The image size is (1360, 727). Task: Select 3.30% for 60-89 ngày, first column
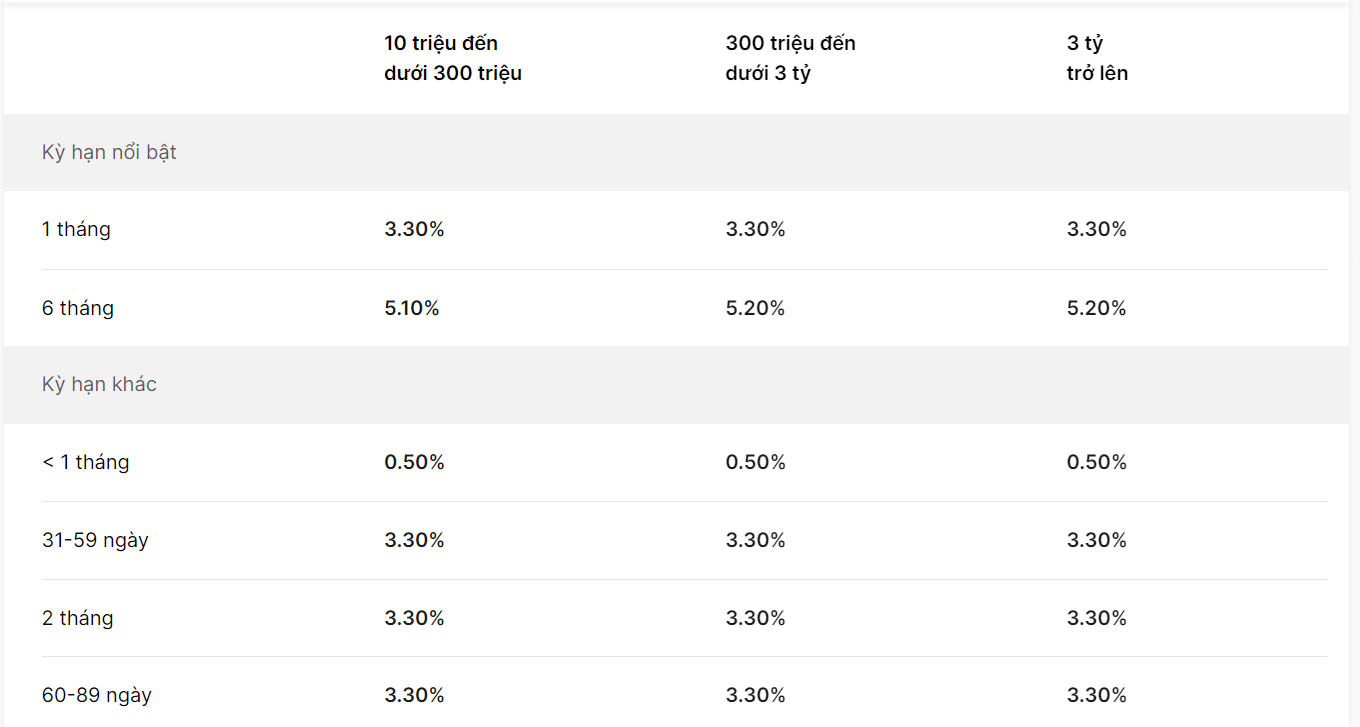(x=414, y=695)
